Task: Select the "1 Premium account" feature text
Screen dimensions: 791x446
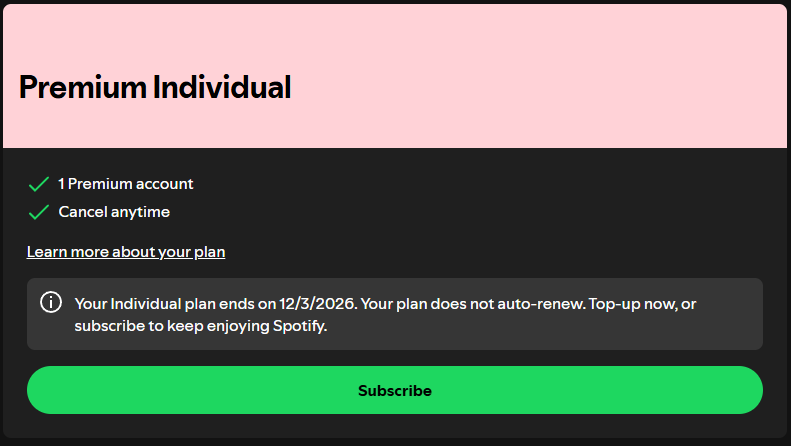Action: tap(126, 184)
